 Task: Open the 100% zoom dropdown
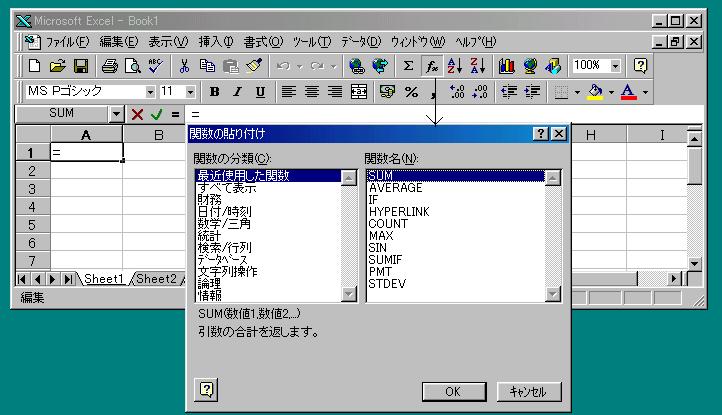point(615,66)
